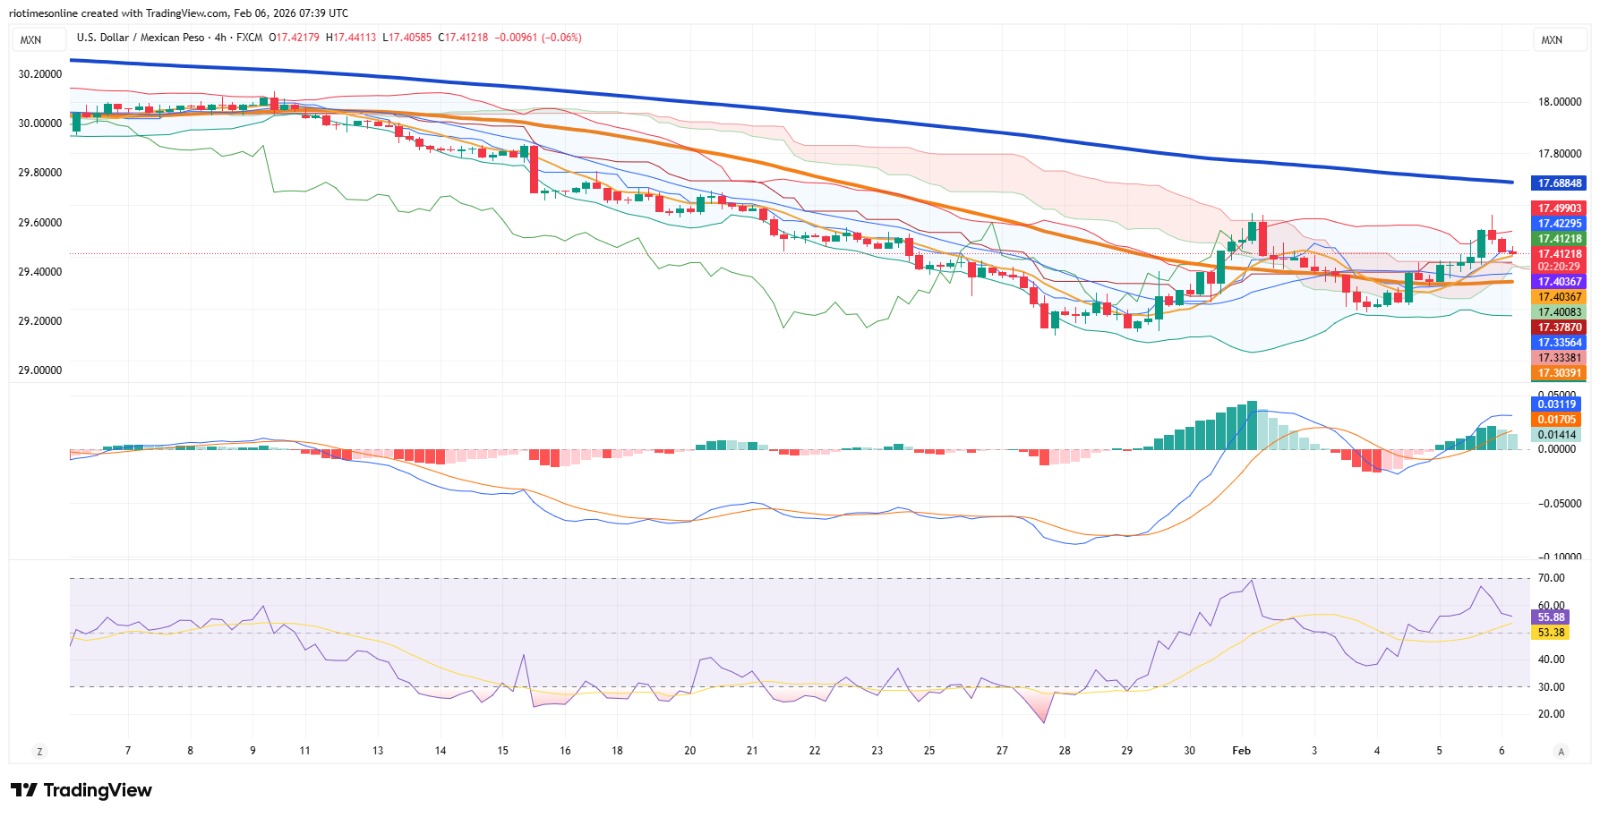Click the date 6 at the time axis end
Image resolution: width=1600 pixels, height=817 pixels.
(1501, 750)
